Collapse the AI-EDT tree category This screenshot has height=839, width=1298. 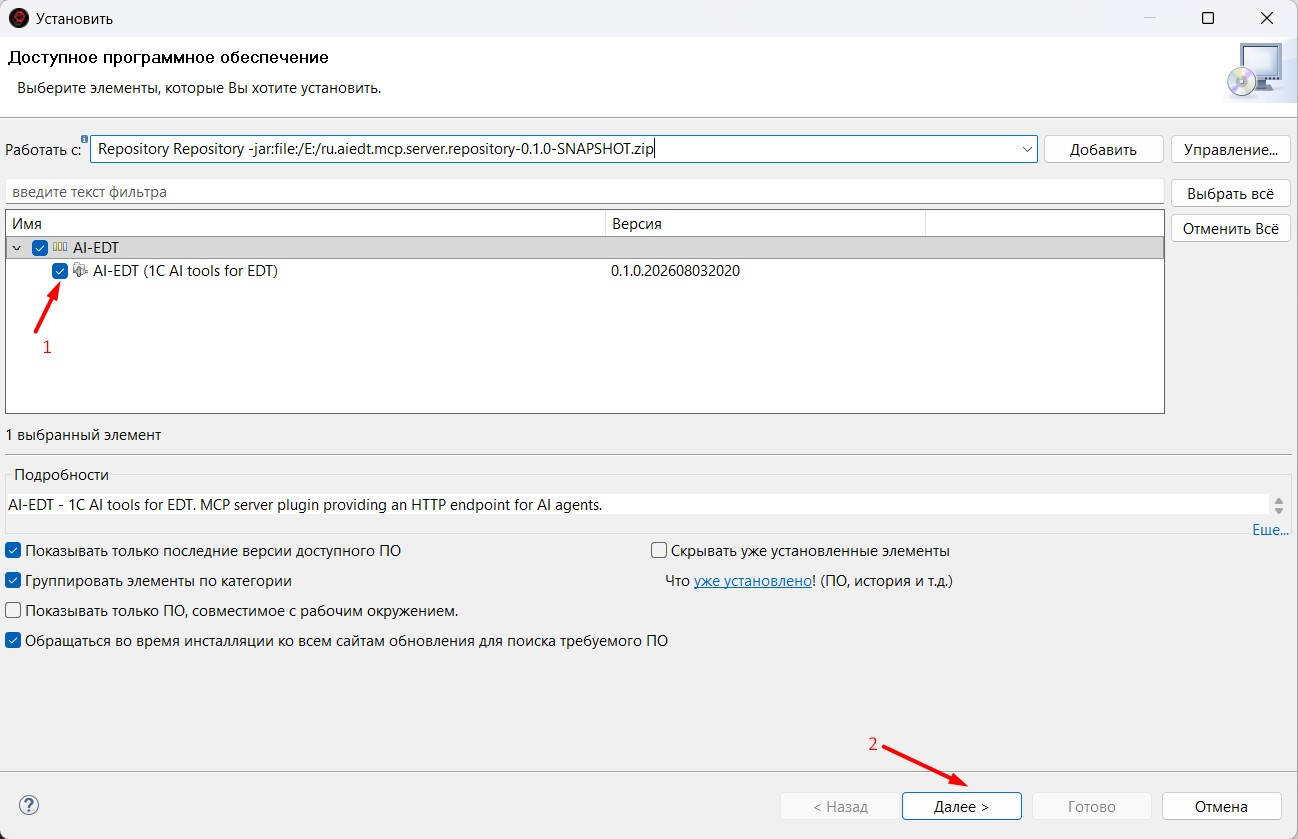(x=17, y=247)
